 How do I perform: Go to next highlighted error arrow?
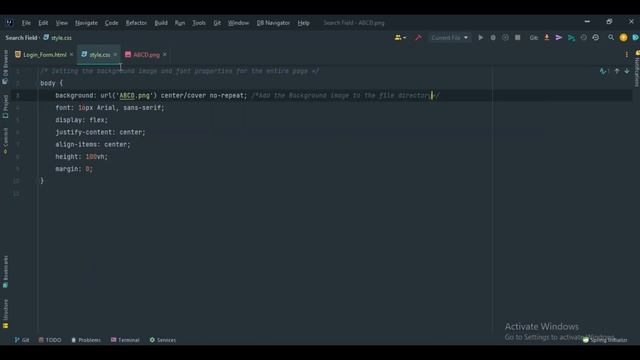coord(627,71)
